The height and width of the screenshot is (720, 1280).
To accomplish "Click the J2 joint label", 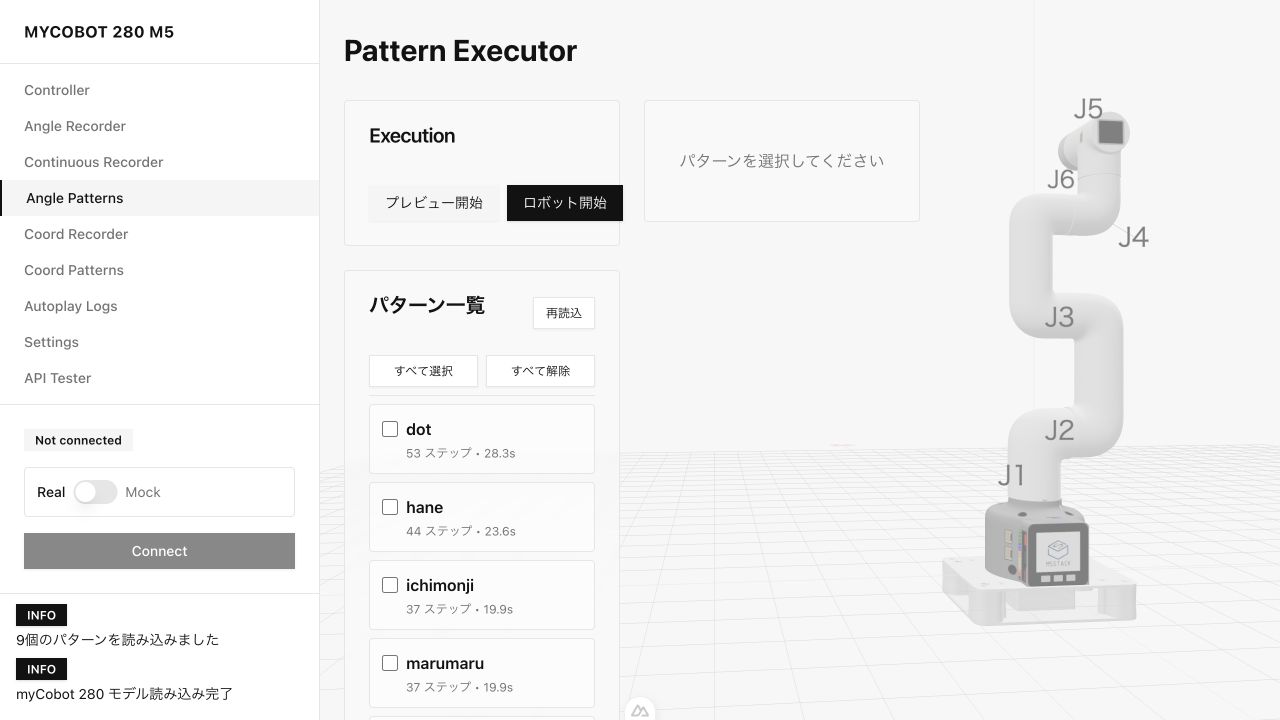I will pos(1059,430).
